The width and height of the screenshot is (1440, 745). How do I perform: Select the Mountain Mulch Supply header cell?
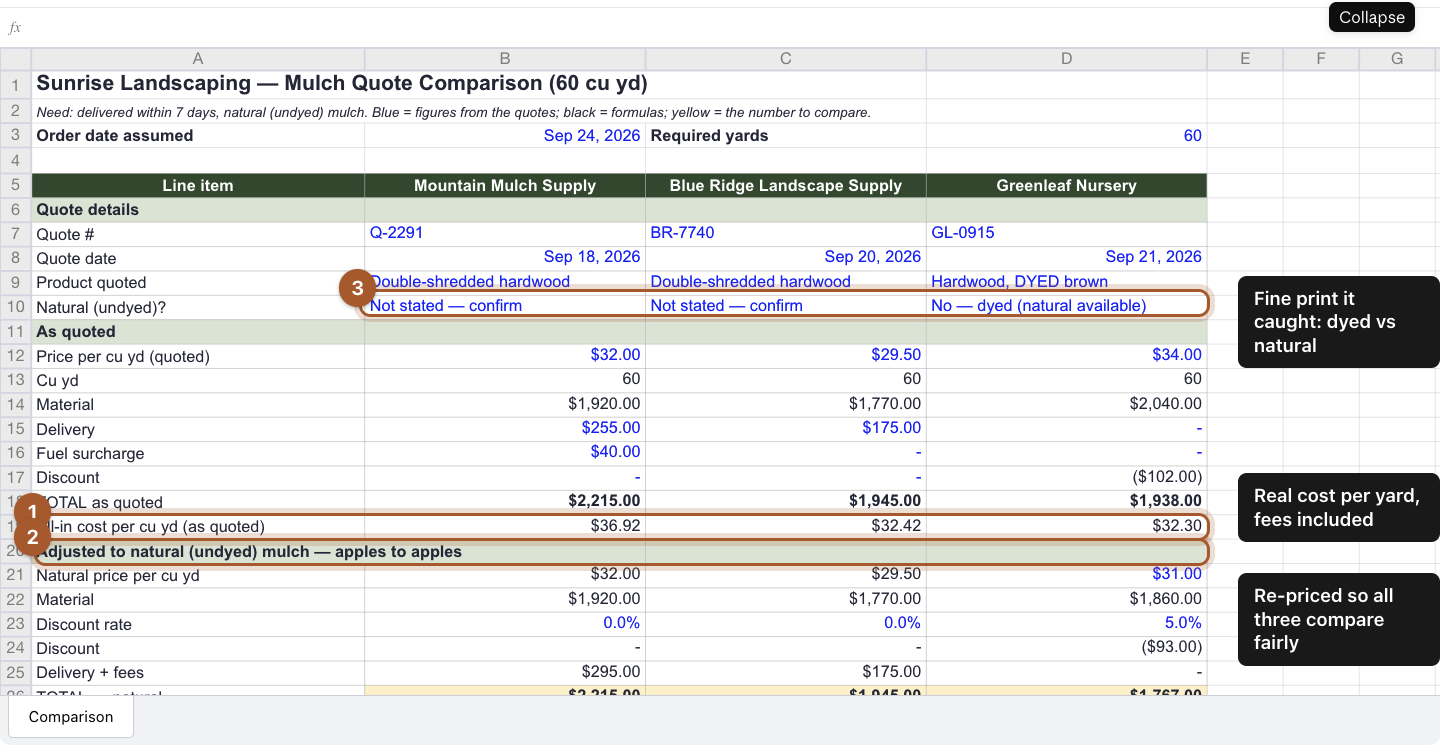point(505,185)
